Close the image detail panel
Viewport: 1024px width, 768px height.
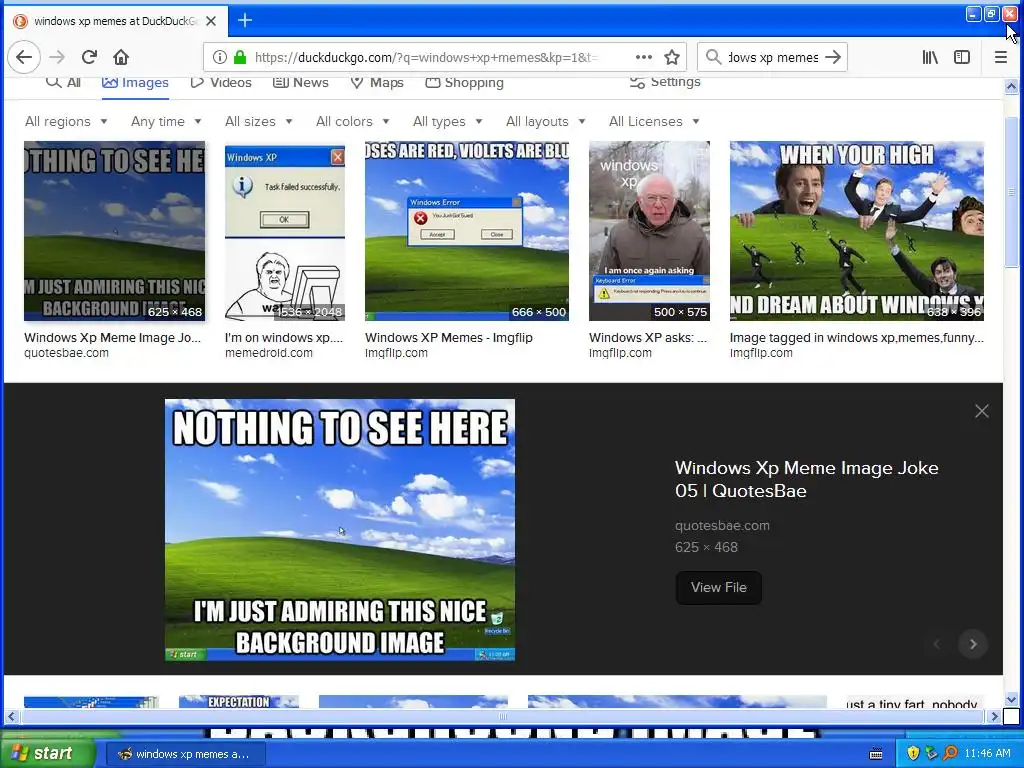[982, 411]
